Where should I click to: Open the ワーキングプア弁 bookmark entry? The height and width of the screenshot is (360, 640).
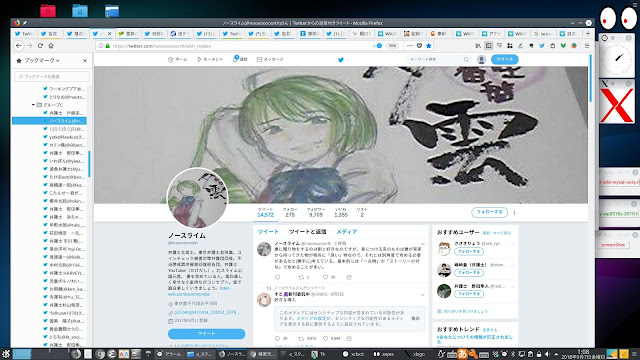coord(64,89)
